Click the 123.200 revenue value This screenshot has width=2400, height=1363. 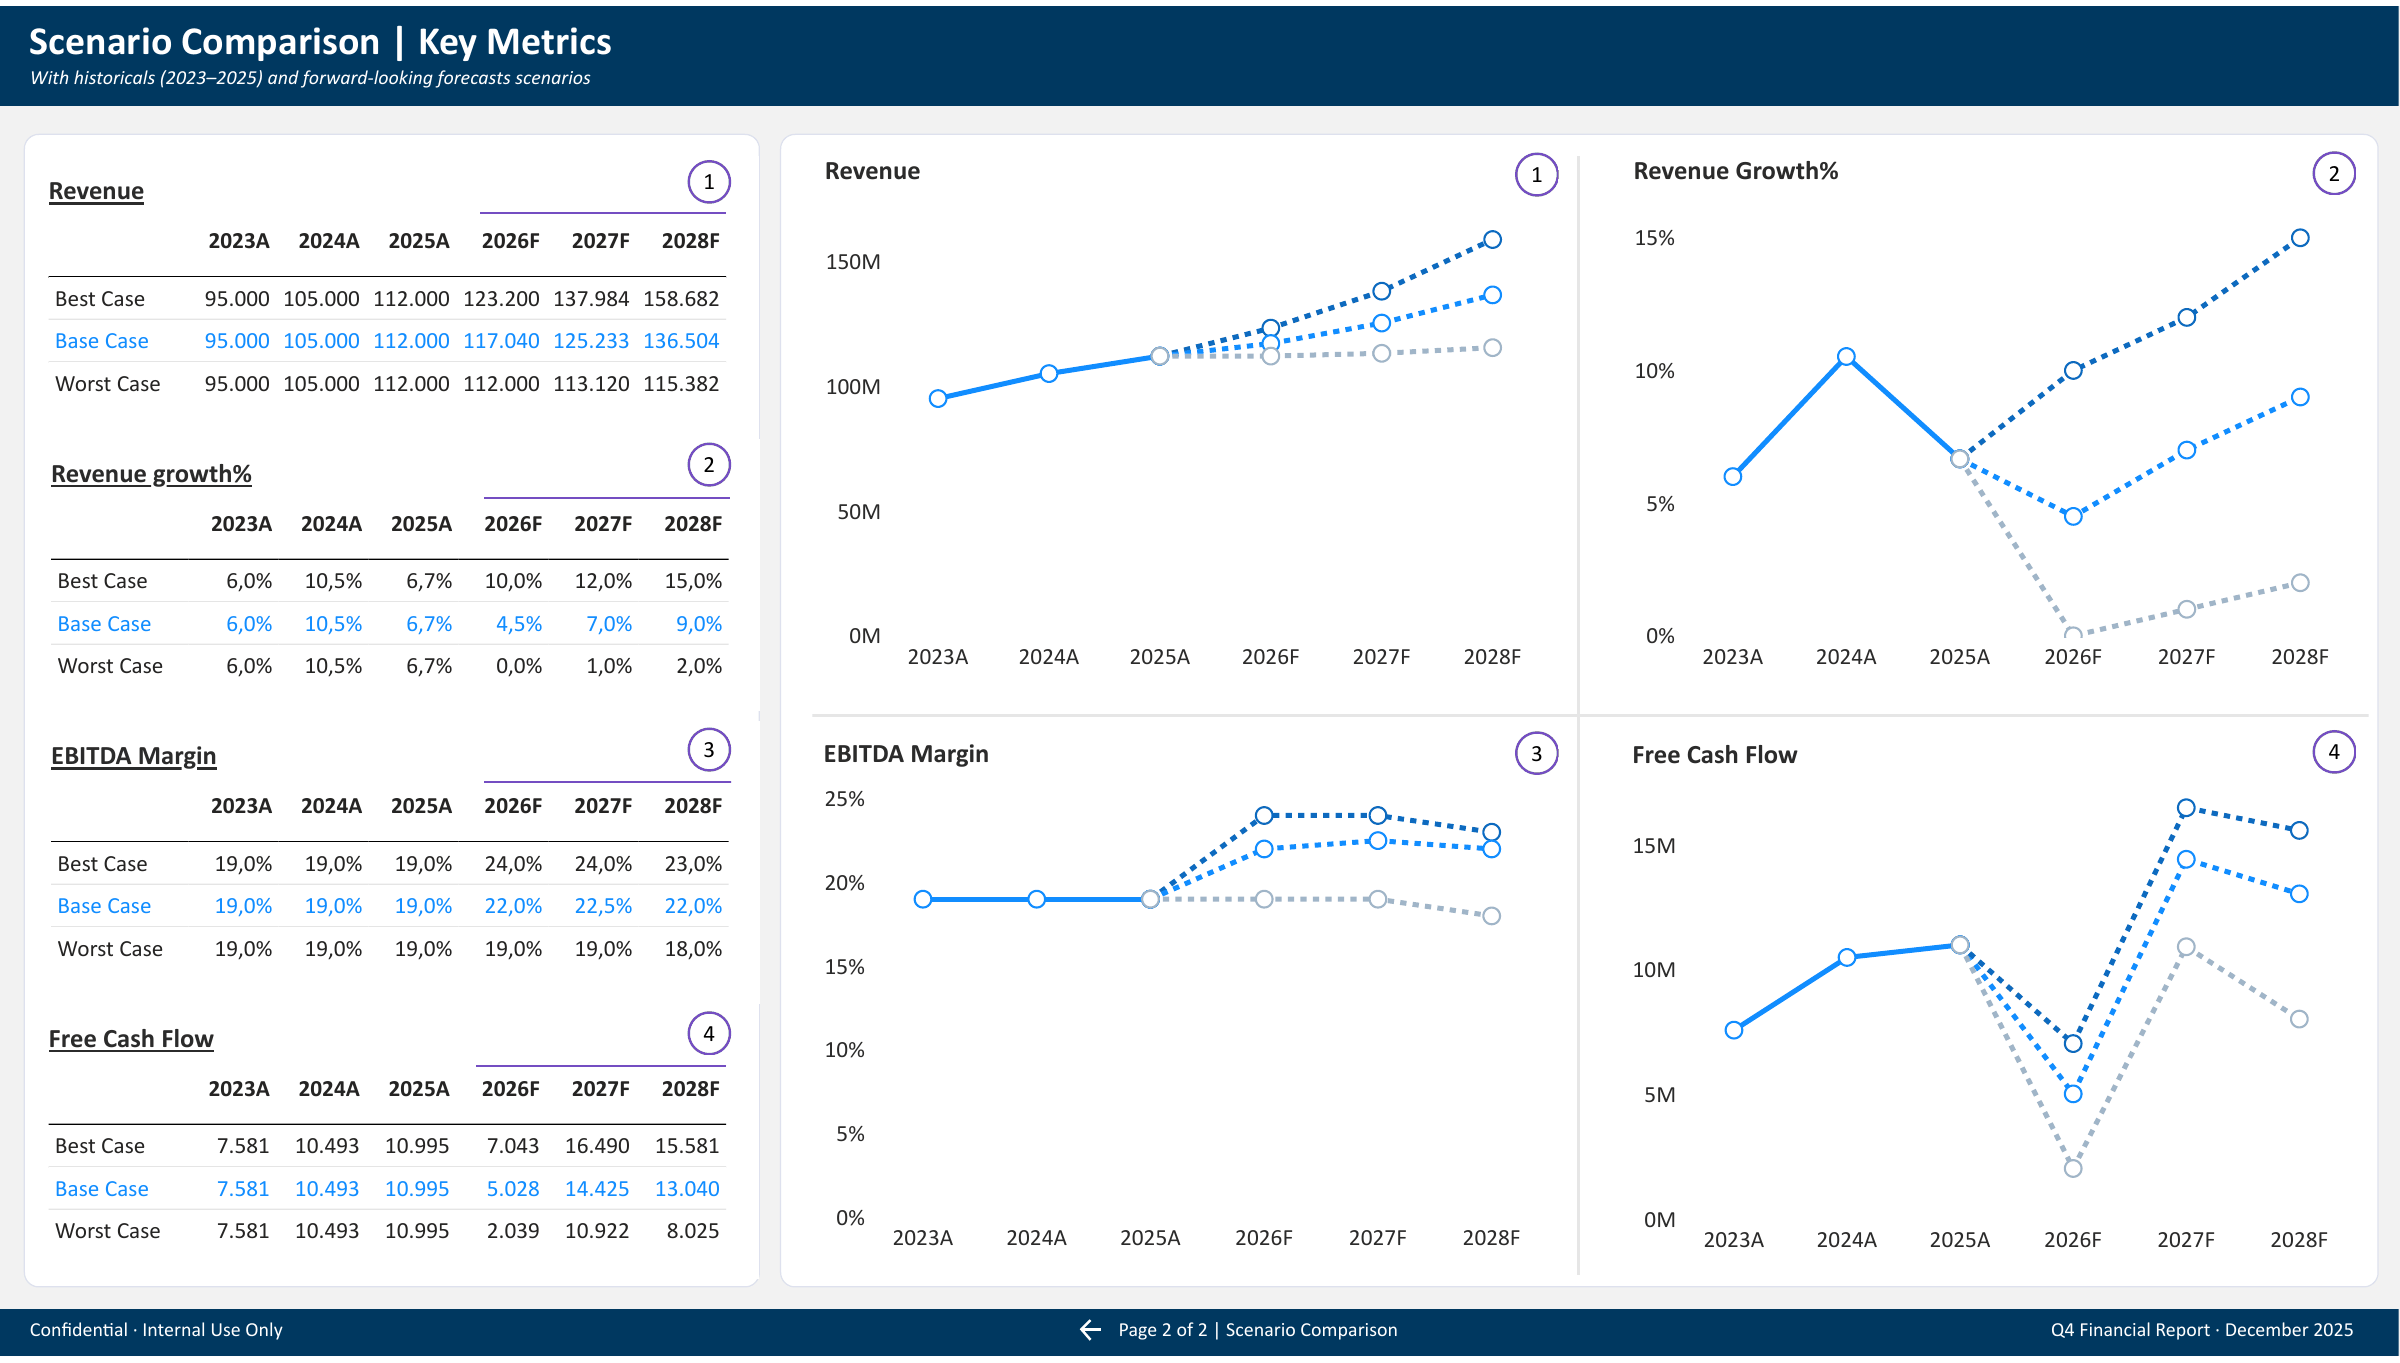pyautogui.click(x=501, y=299)
